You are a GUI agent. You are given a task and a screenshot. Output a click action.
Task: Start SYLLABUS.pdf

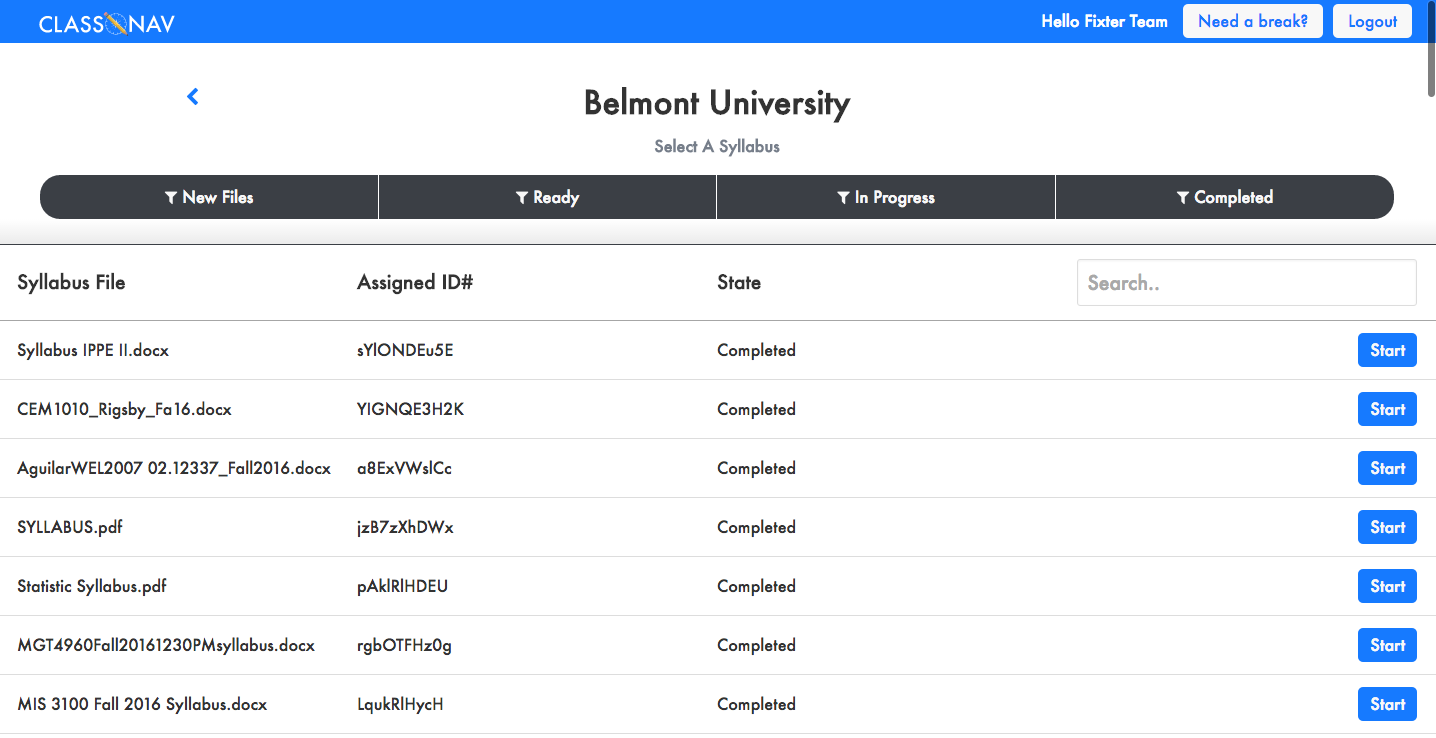click(x=1387, y=527)
